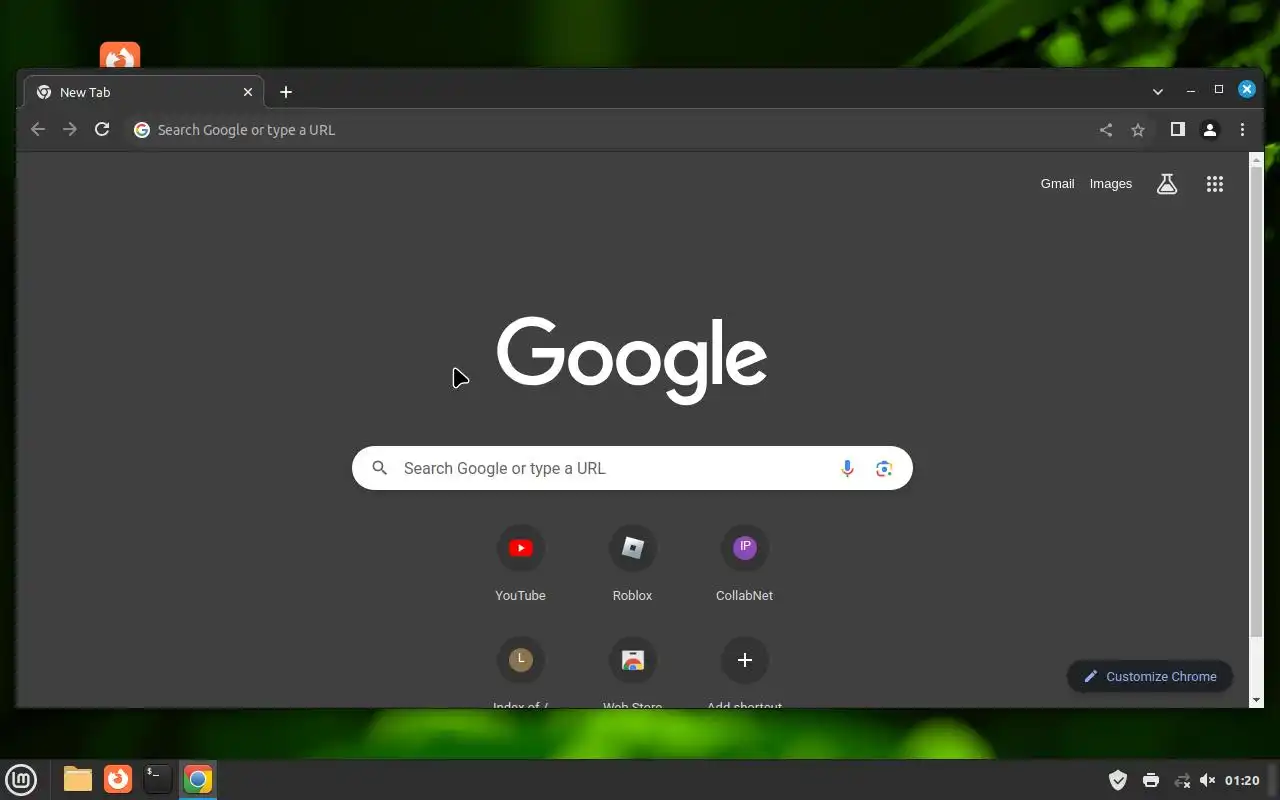Screen dimensions: 1280x800
Task: Click the security shield tray icon
Action: (1118, 780)
